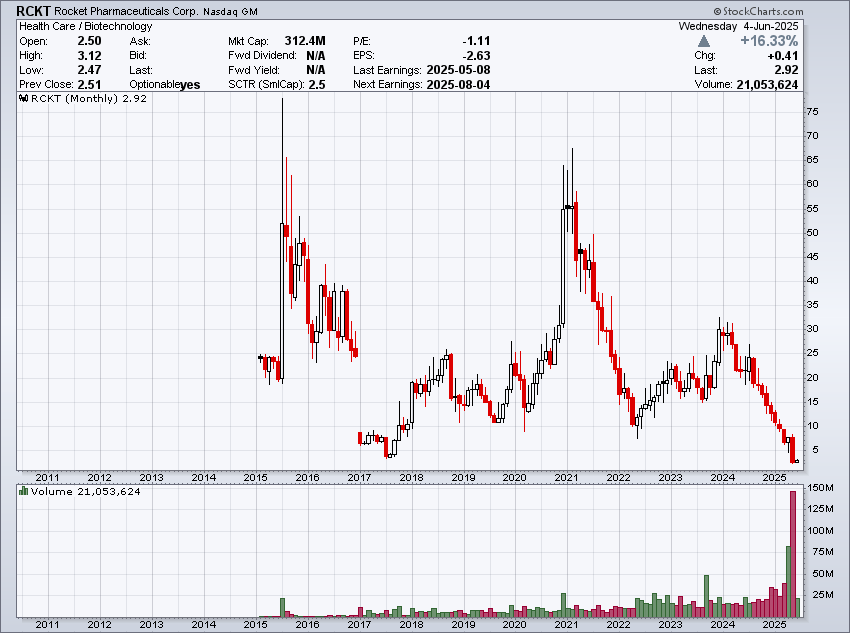Click 2015 on the price chart's year axis
850x633 pixels.
[x=255, y=477]
